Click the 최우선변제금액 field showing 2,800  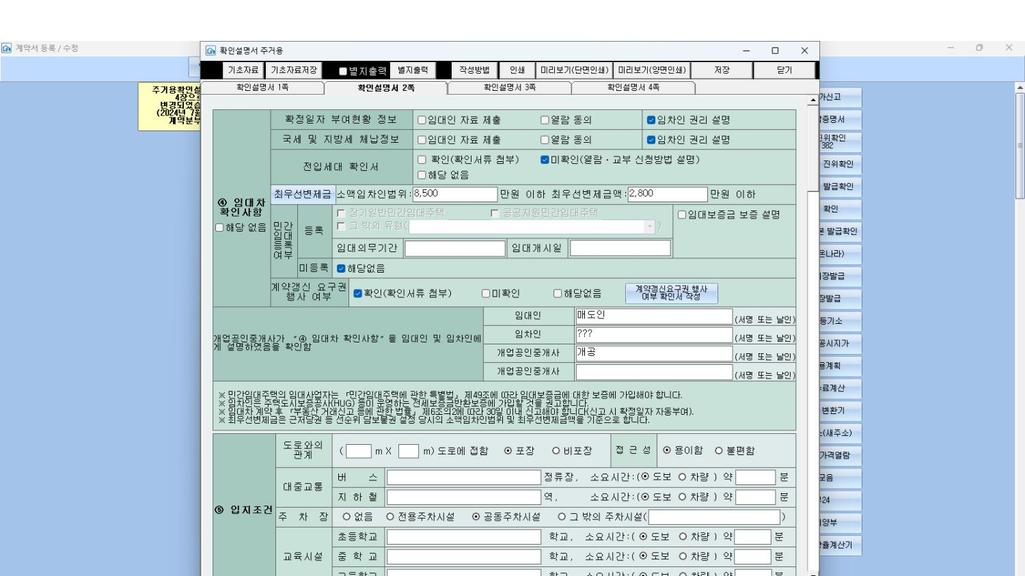coord(667,194)
